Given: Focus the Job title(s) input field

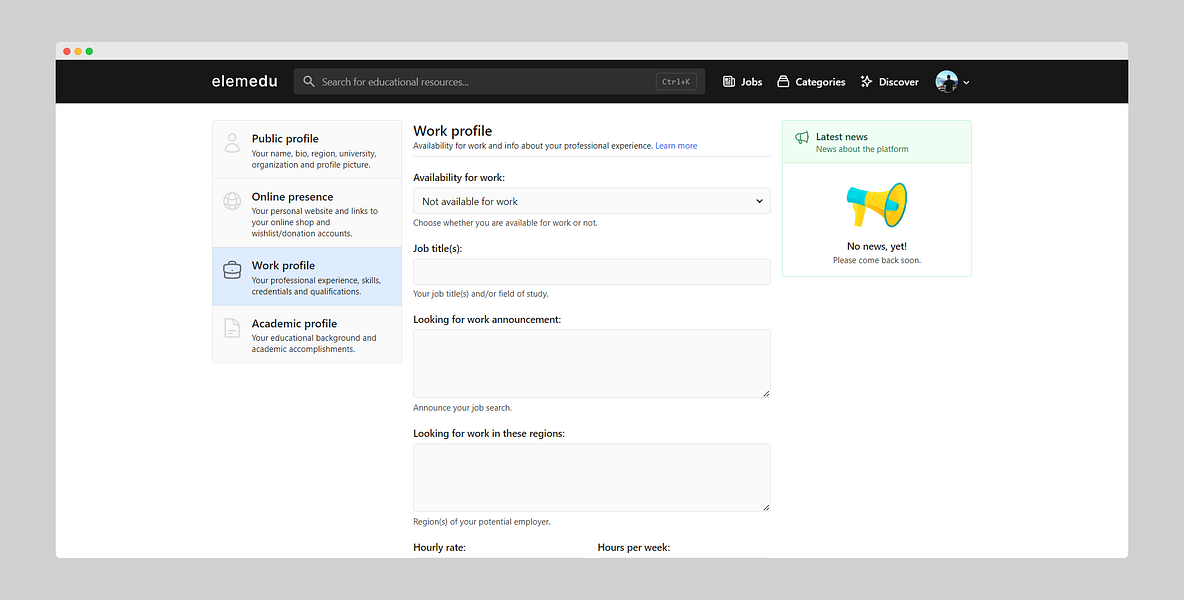Looking at the screenshot, I should (x=591, y=272).
